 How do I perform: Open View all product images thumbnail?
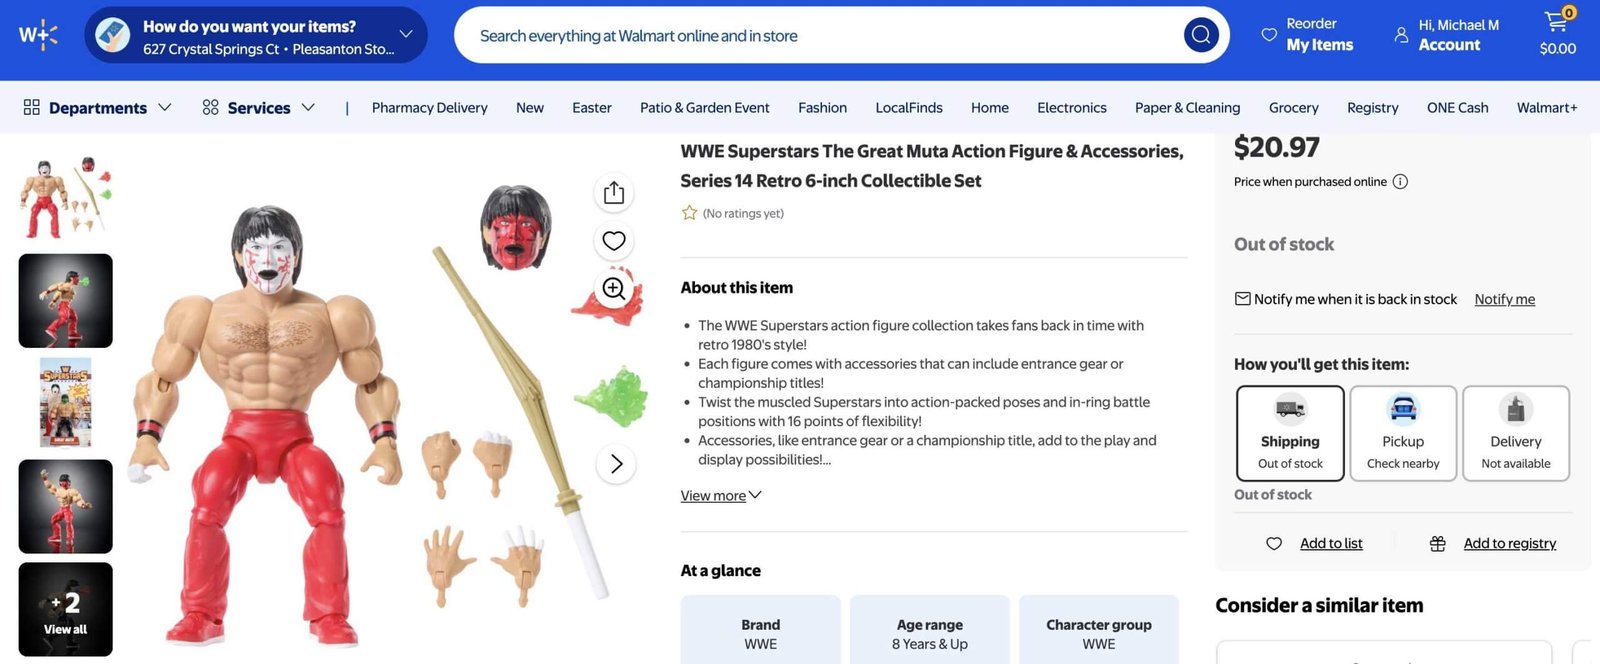(64, 609)
